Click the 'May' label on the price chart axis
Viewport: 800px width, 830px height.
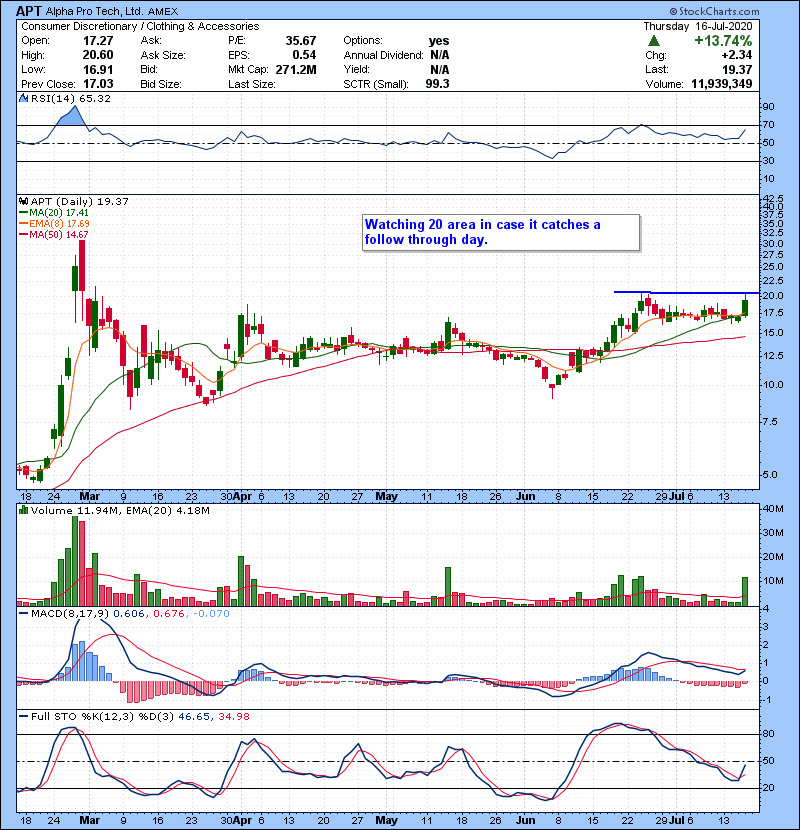pyautogui.click(x=386, y=496)
